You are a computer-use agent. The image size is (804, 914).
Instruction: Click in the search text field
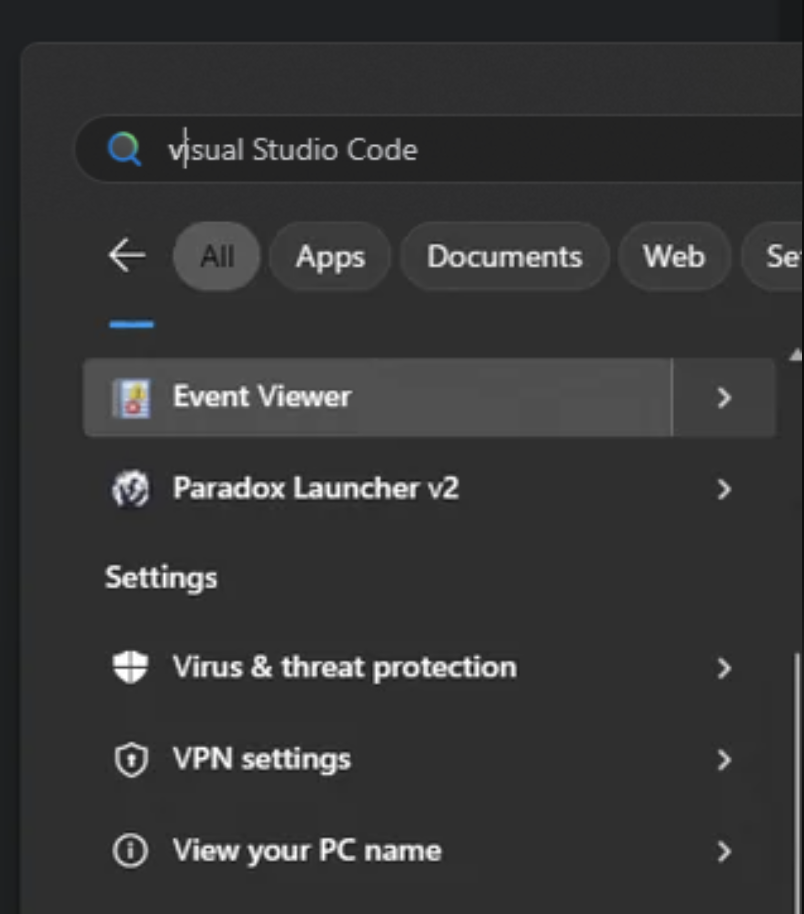click(450, 150)
